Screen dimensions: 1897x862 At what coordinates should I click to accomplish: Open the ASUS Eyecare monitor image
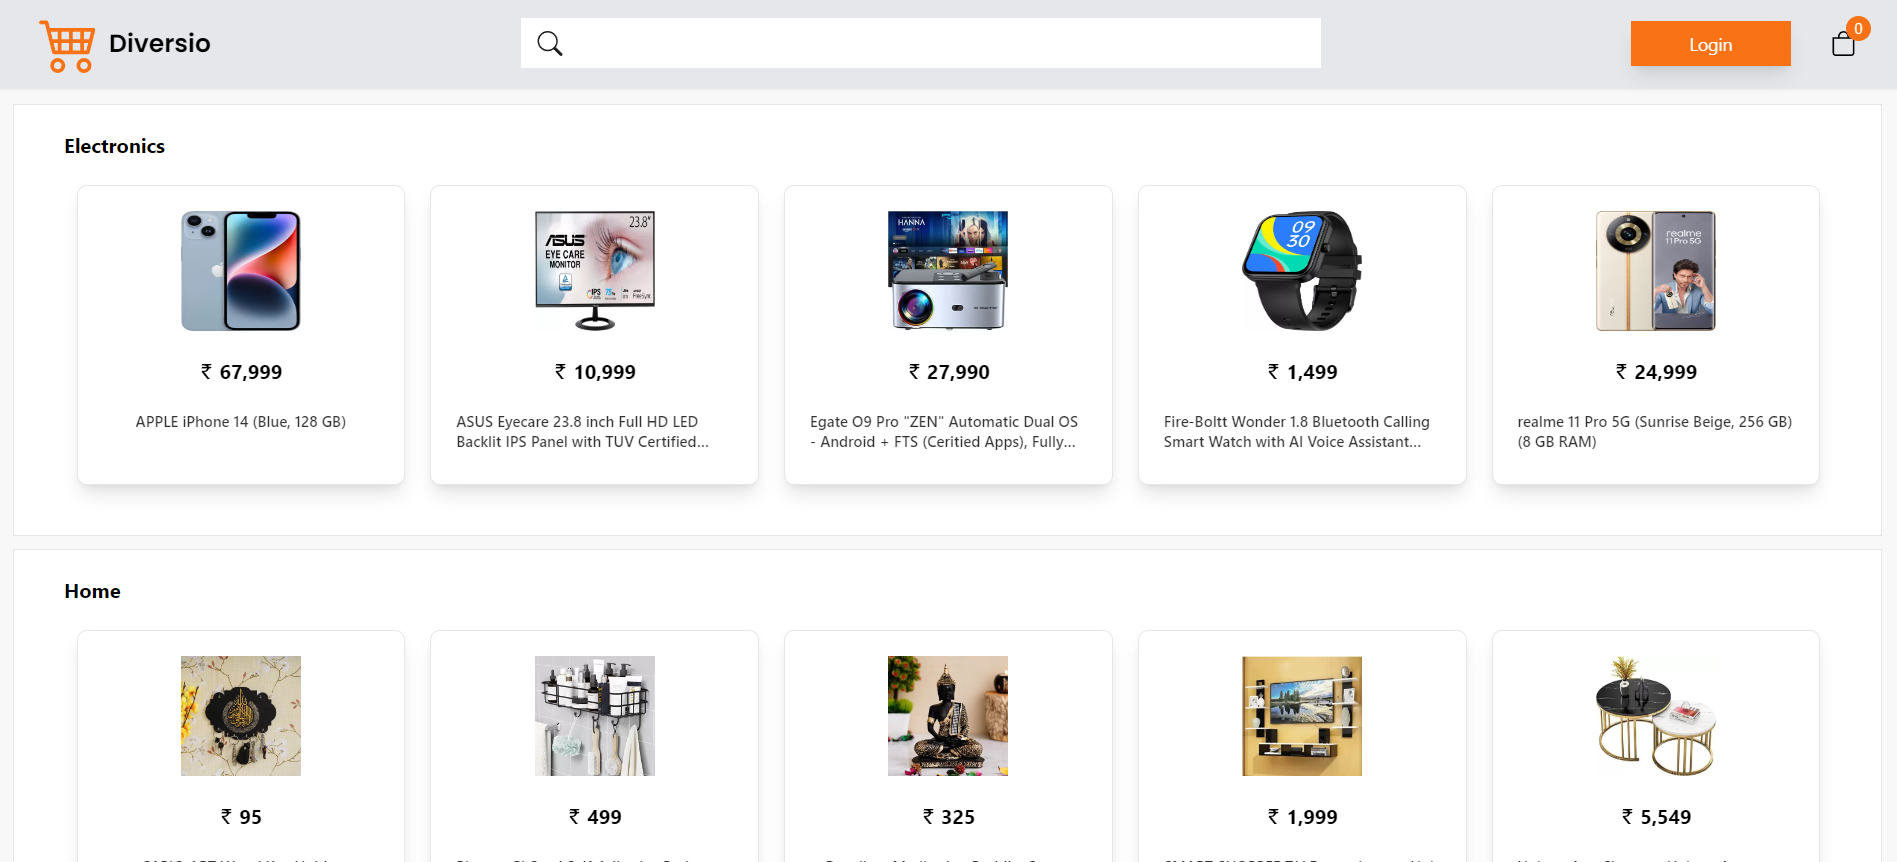[595, 271]
